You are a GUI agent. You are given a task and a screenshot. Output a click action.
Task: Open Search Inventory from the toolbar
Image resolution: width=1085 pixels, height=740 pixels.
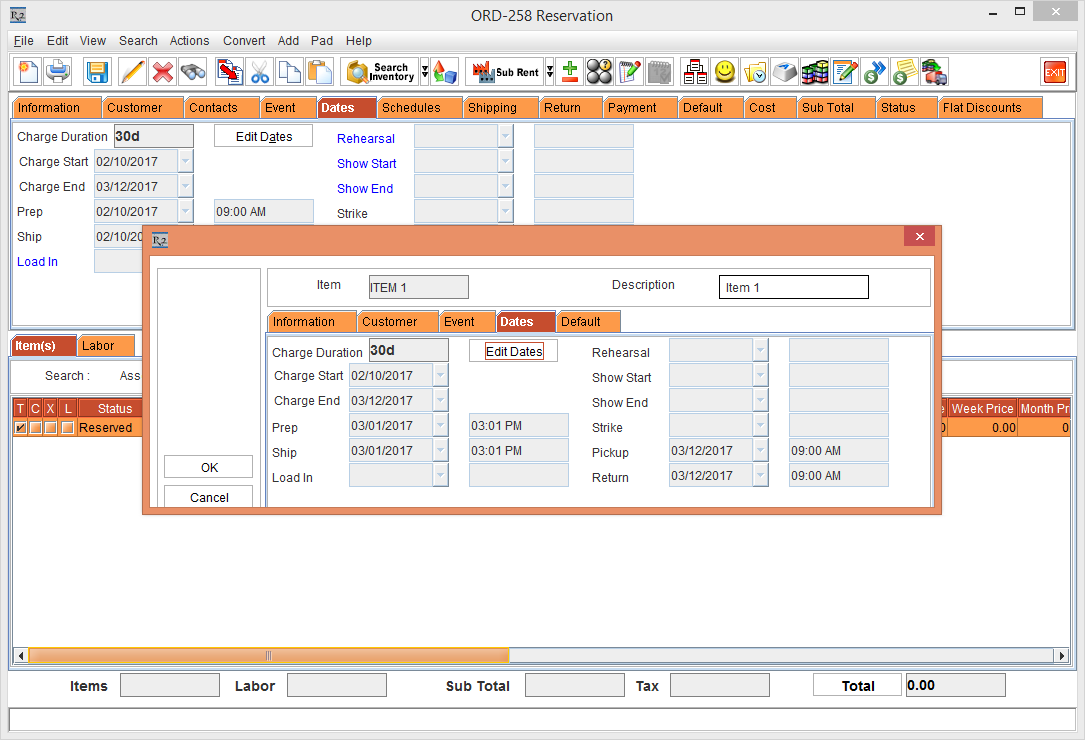[380, 72]
